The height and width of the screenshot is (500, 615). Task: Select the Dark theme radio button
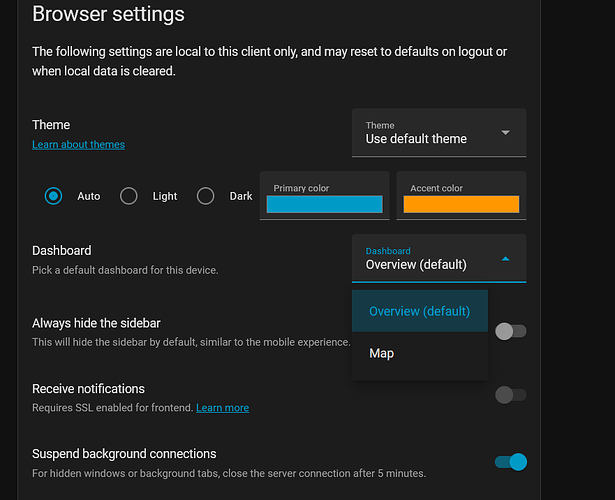(206, 196)
